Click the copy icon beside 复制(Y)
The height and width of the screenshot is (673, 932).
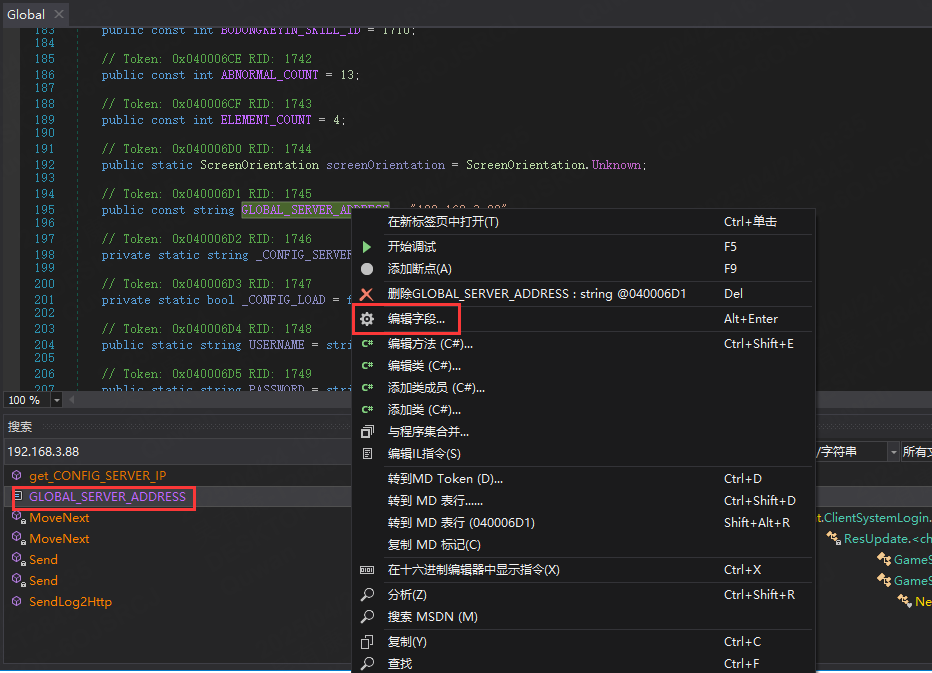tap(367, 642)
